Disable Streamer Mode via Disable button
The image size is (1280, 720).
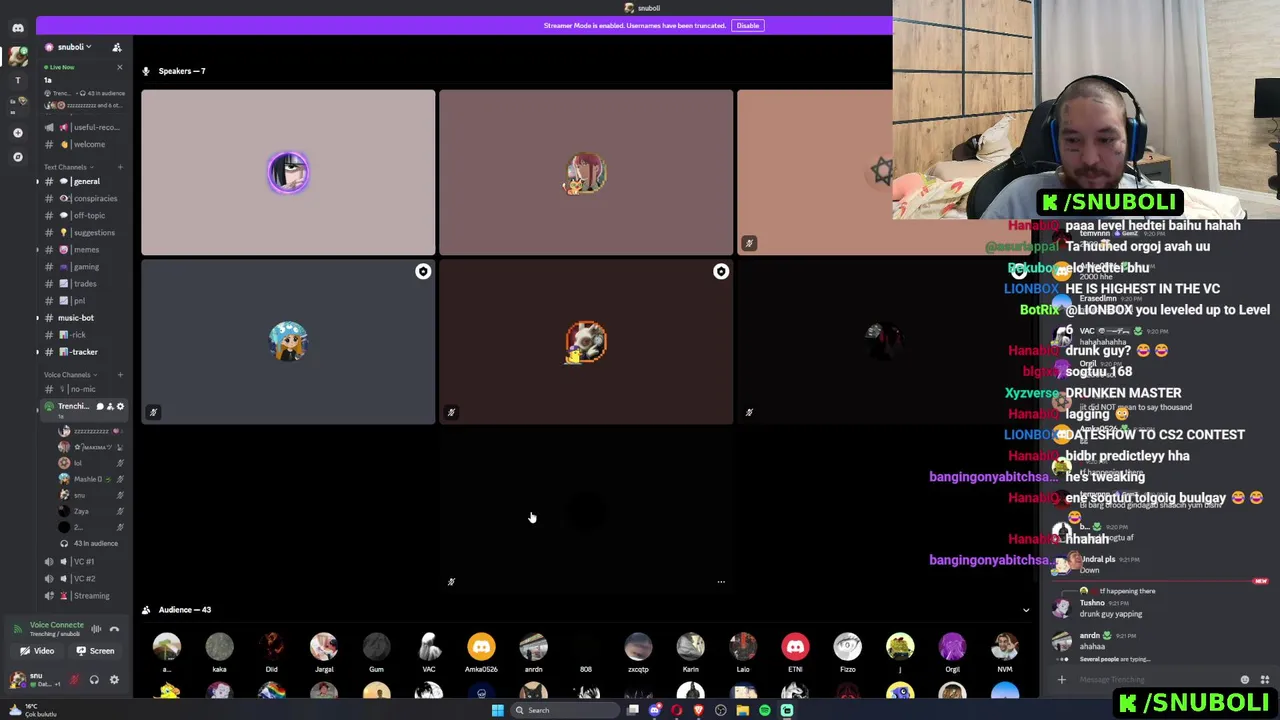click(x=747, y=25)
